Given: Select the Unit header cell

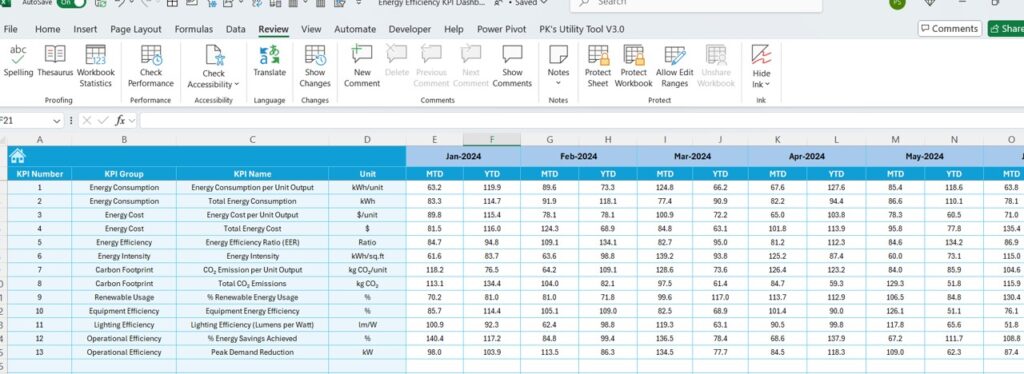Looking at the screenshot, I should coord(367,174).
